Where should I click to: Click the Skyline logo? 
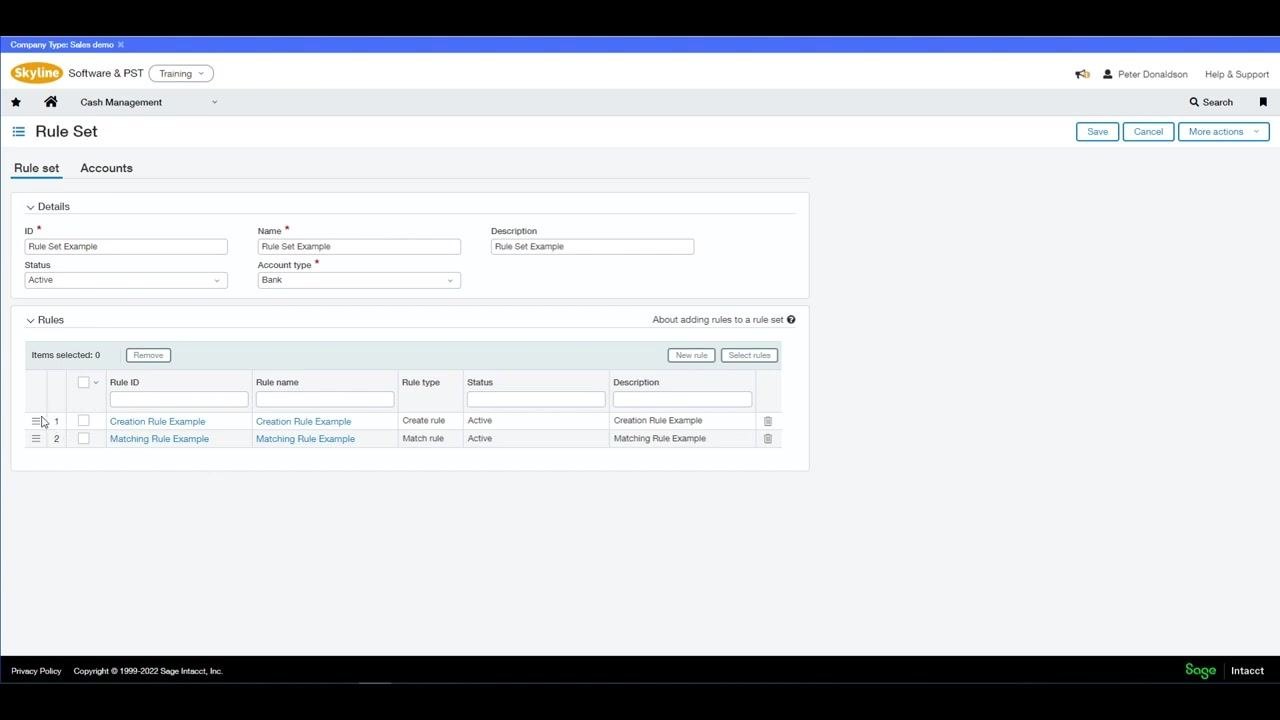37,73
